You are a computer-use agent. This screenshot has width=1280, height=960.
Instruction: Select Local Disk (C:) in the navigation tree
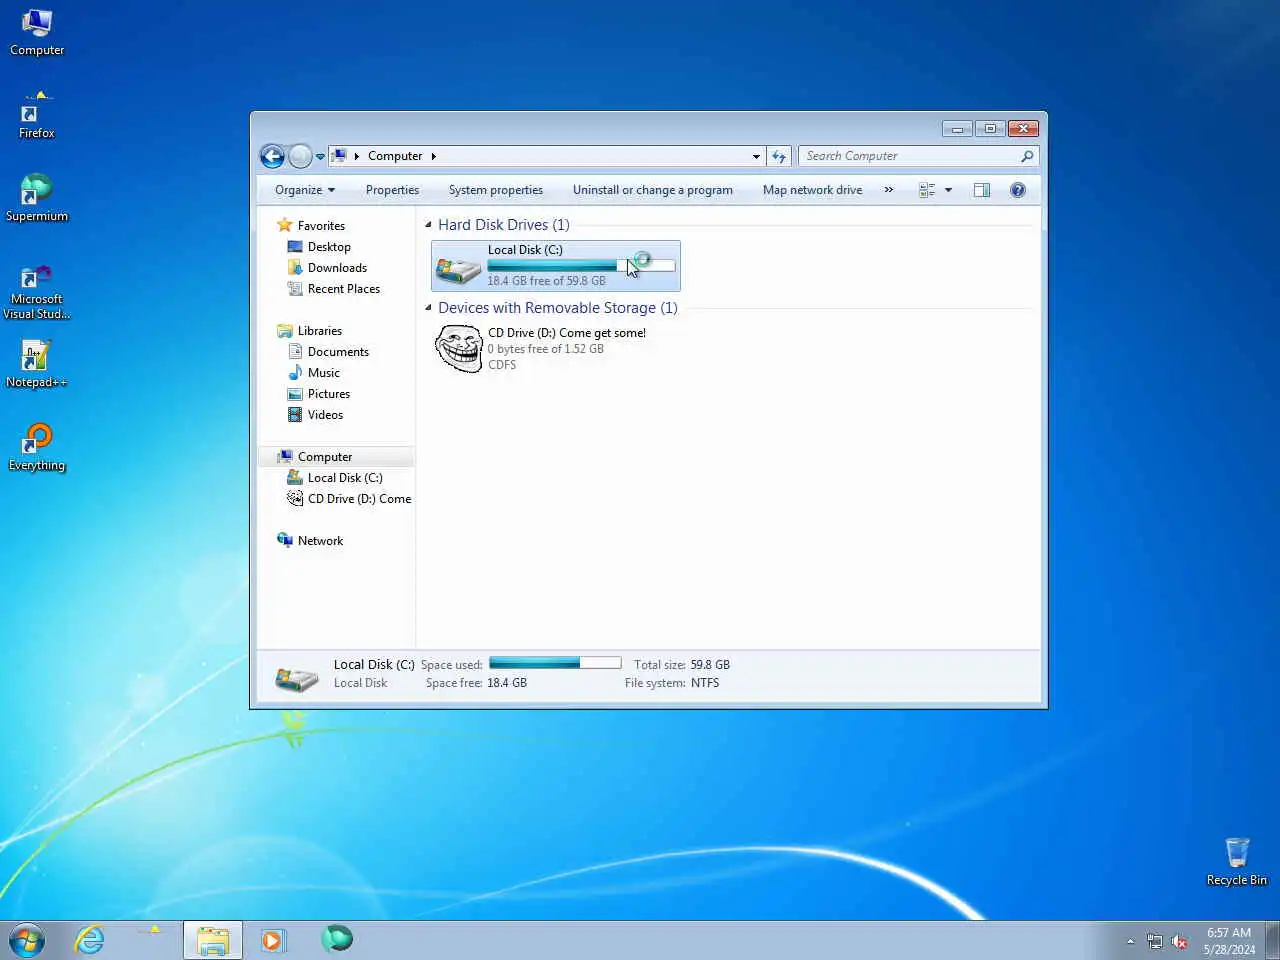coord(345,478)
